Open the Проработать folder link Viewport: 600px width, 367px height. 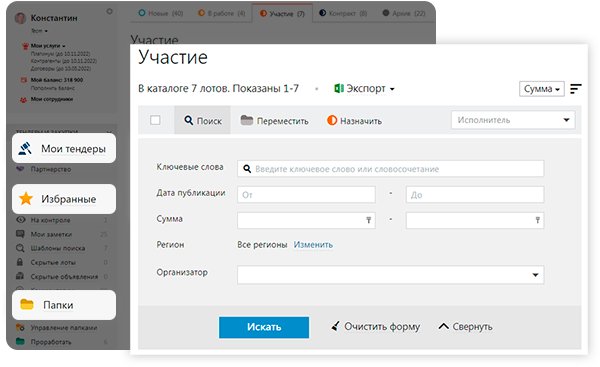pos(51,342)
